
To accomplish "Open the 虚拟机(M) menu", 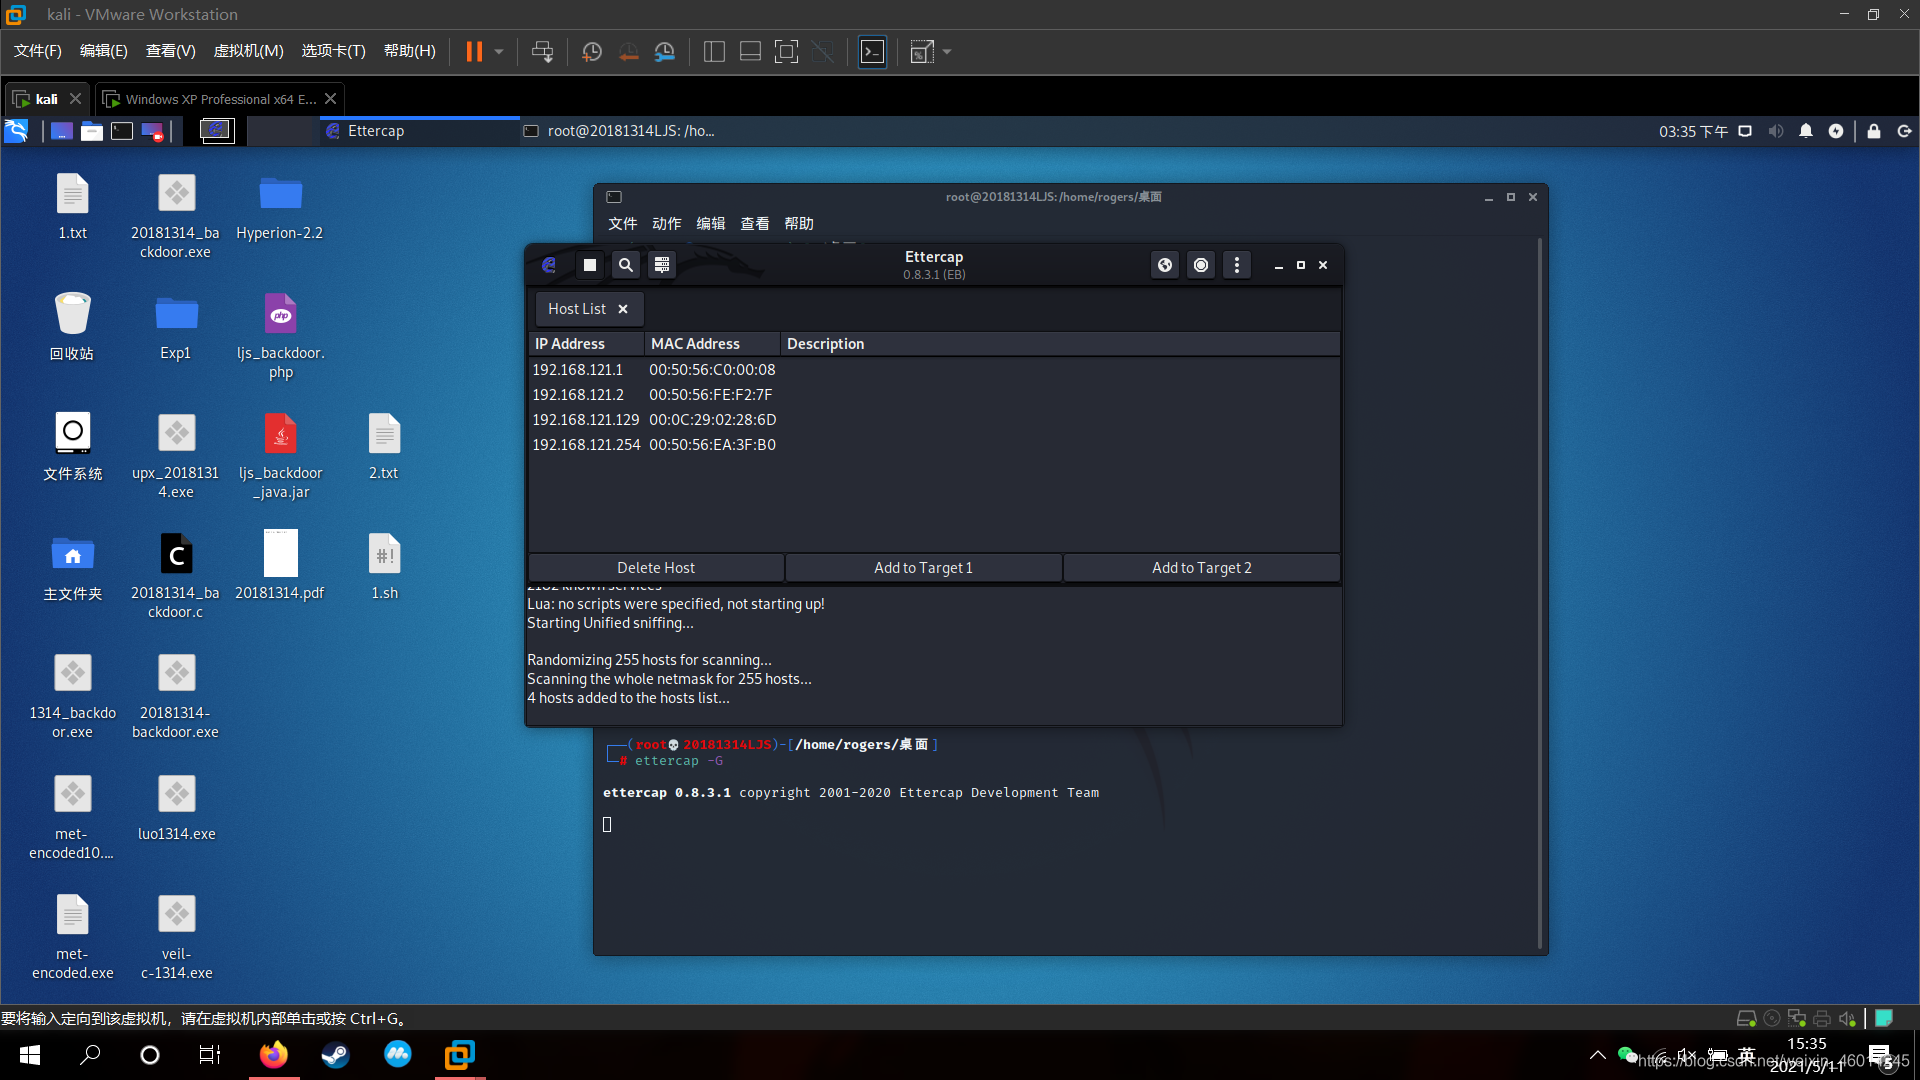I will 248,51.
